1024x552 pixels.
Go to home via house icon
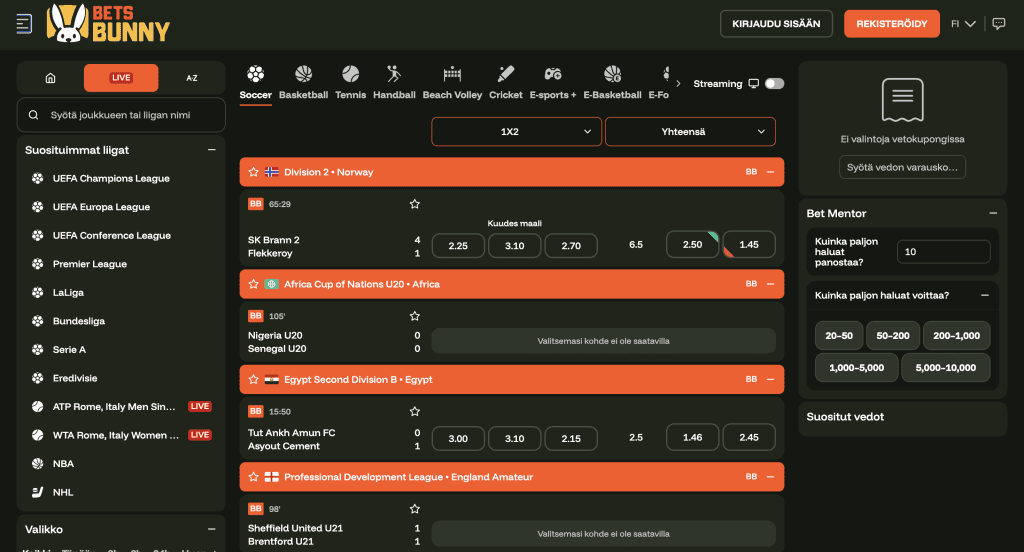[50, 78]
